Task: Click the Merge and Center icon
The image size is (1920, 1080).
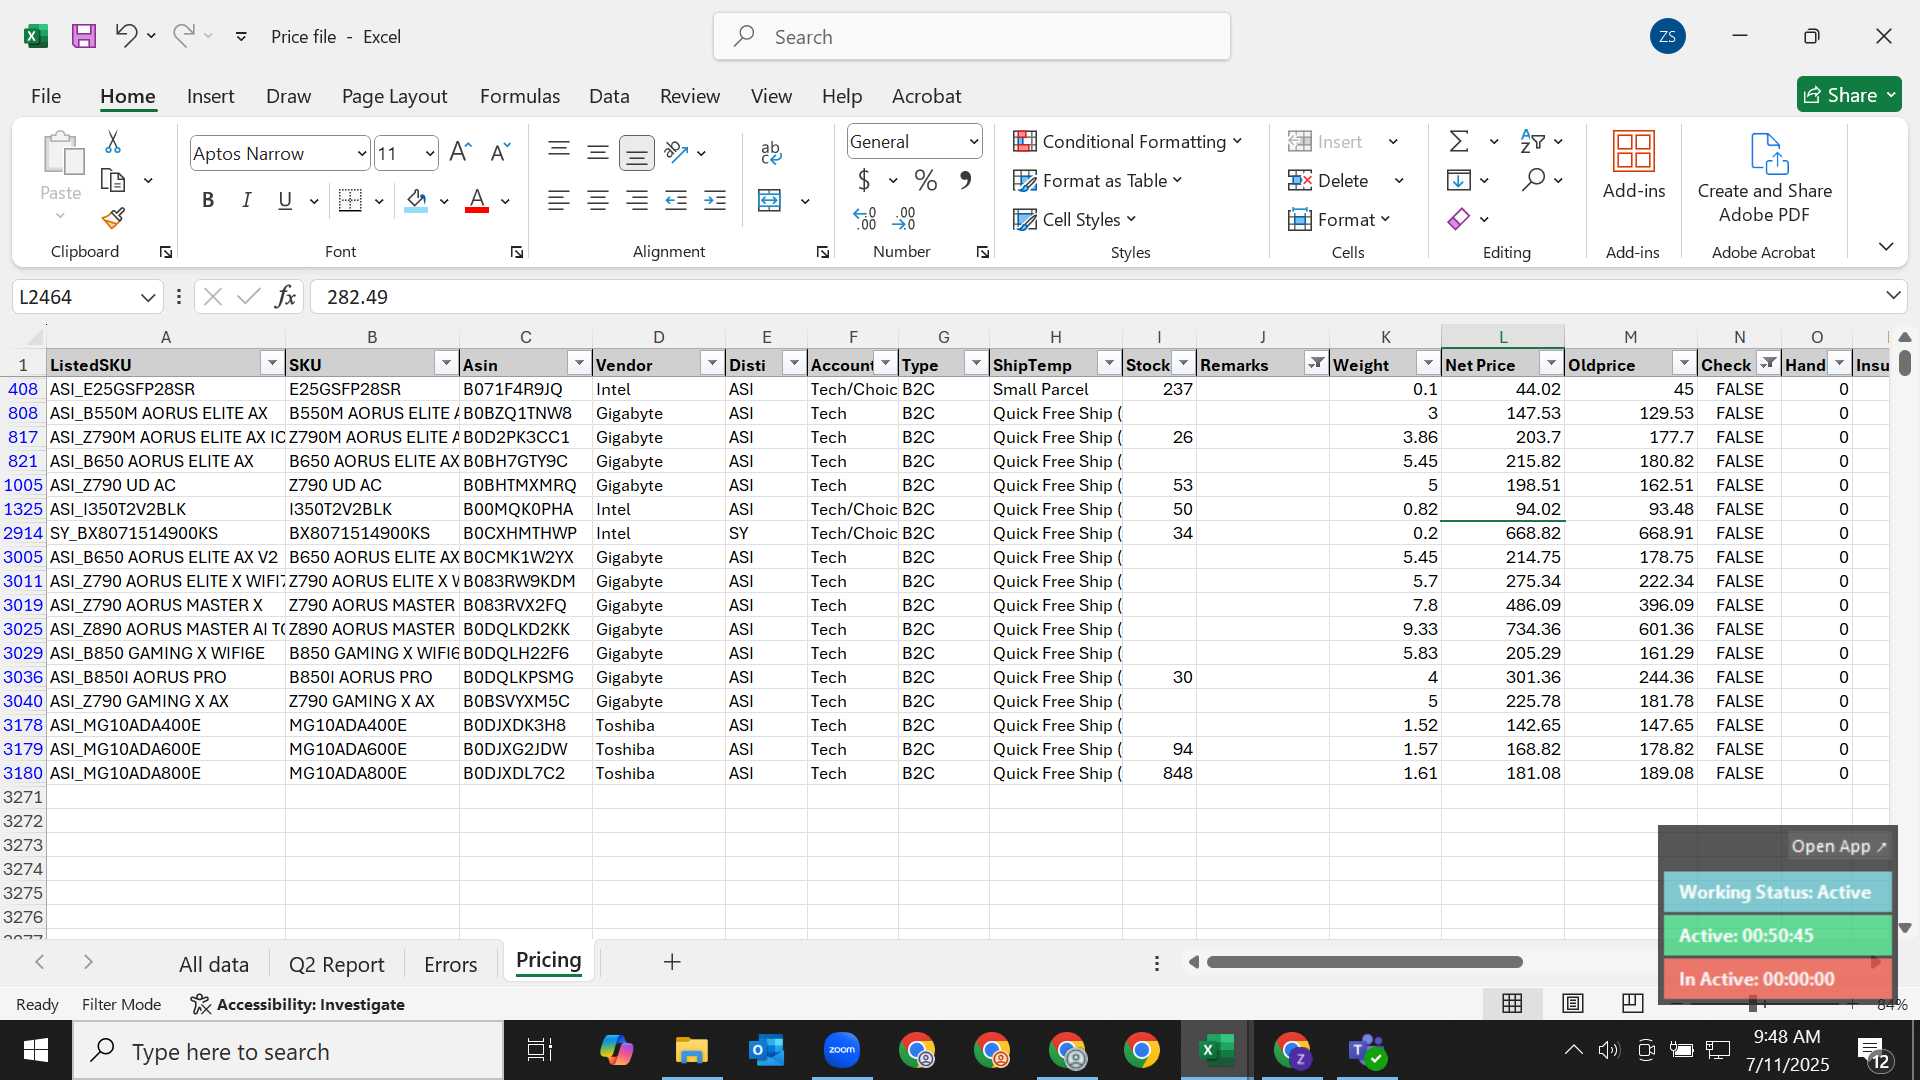Action: (769, 201)
